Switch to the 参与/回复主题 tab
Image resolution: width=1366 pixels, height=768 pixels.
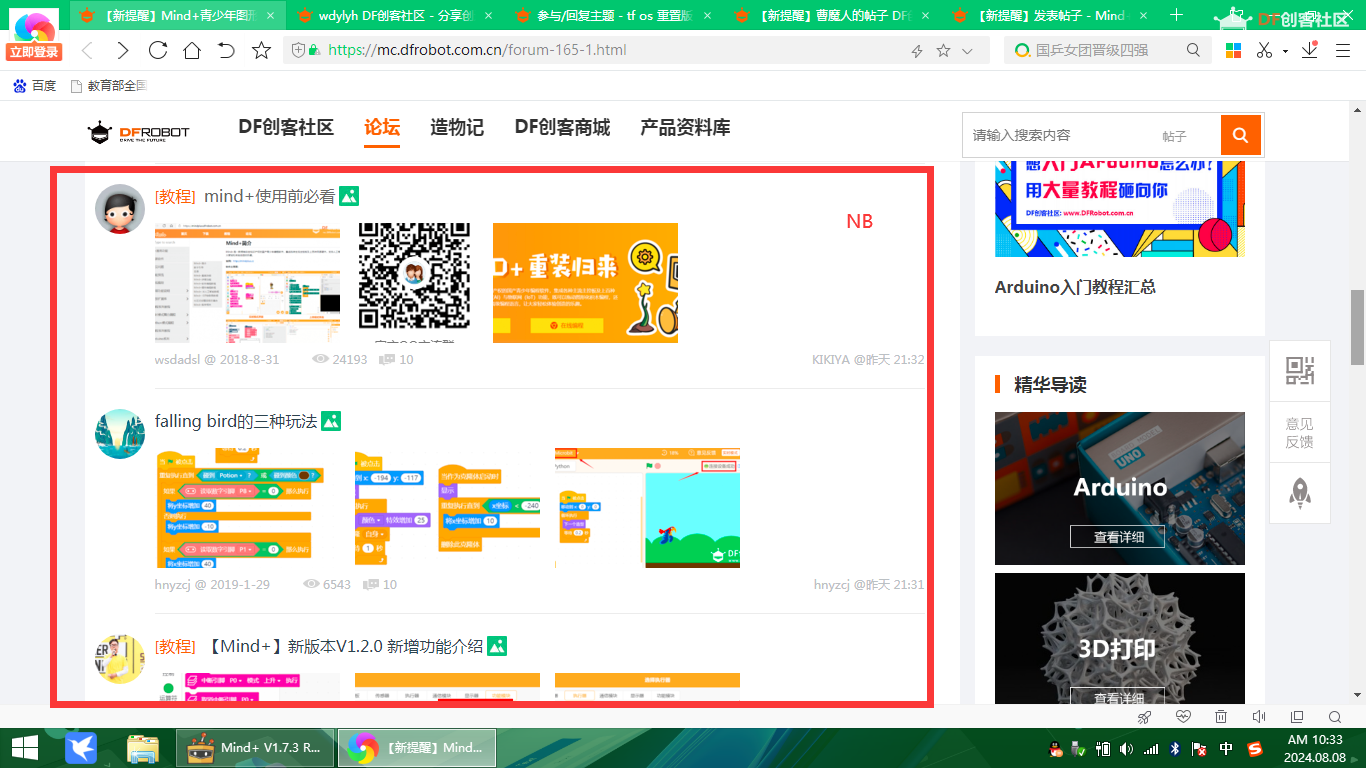pos(614,15)
